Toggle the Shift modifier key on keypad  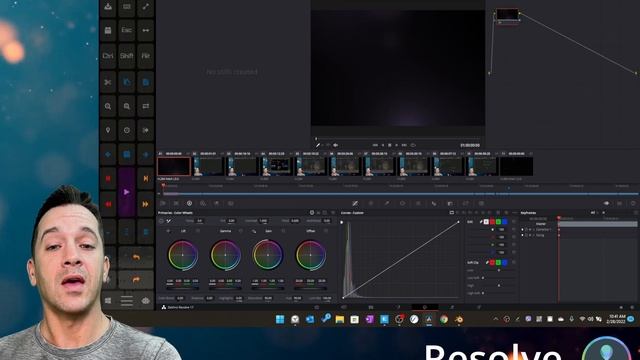tap(127, 56)
